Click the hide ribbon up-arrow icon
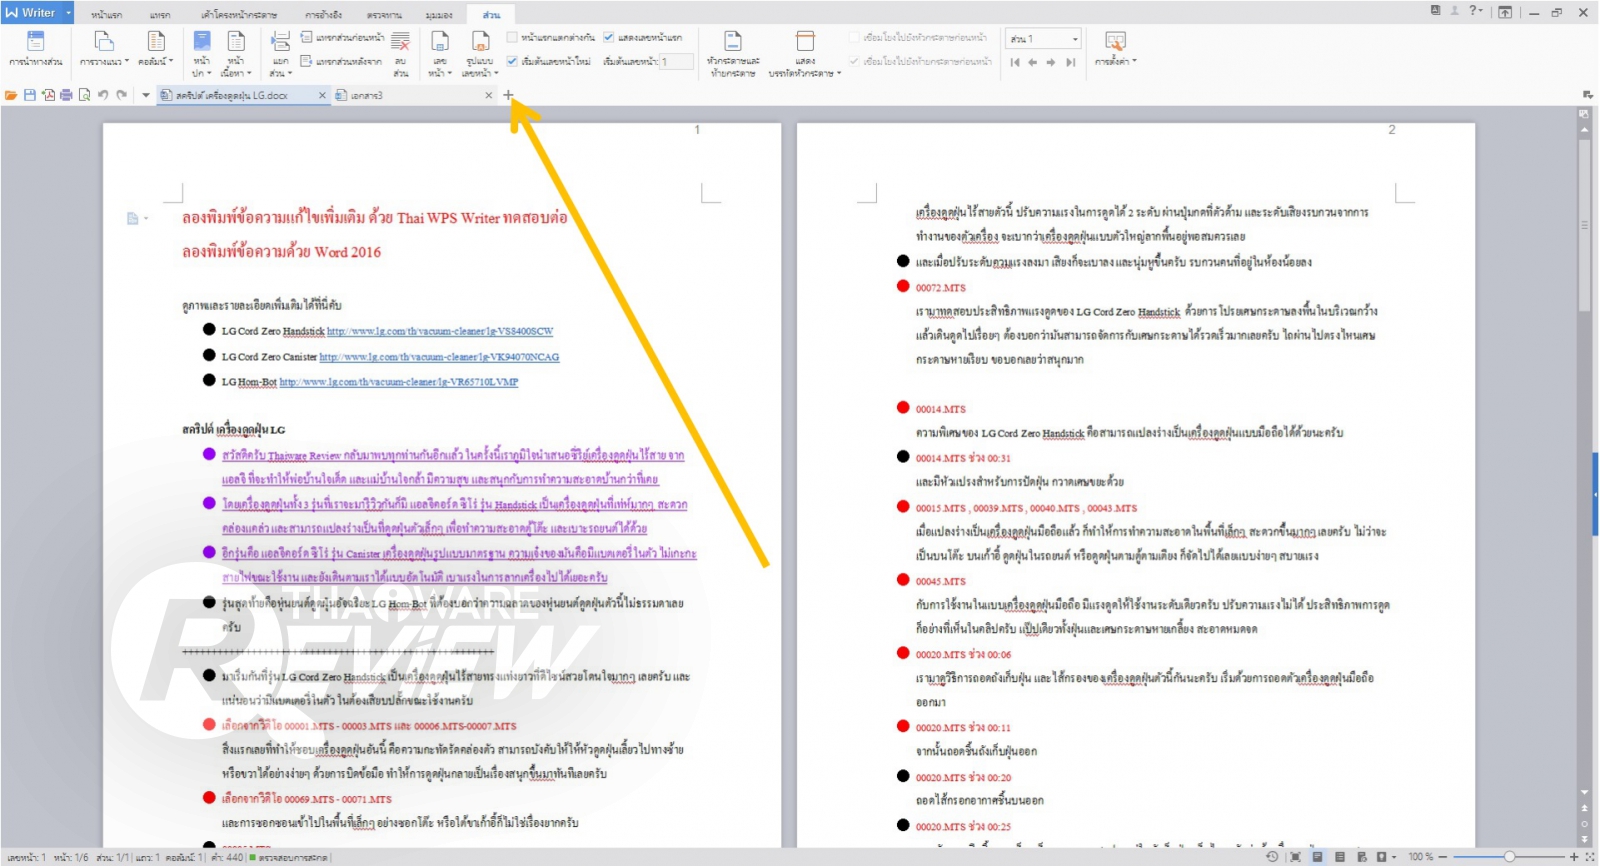The height and width of the screenshot is (866, 1600). (1505, 12)
